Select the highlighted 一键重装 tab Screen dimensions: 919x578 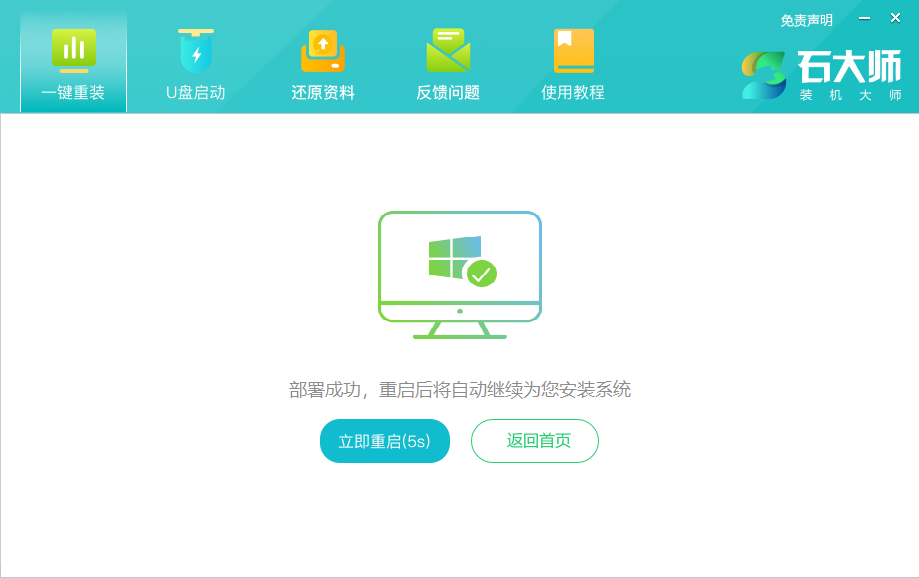click(72, 63)
